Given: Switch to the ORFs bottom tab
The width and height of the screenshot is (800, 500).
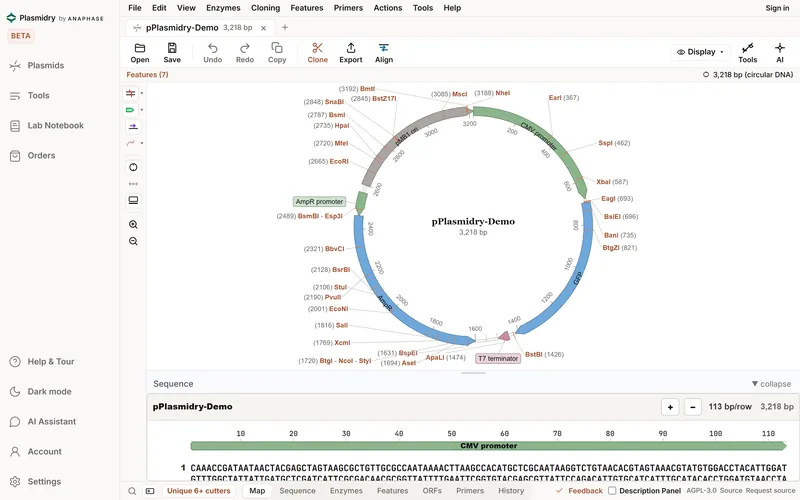Looking at the screenshot, I should point(432,491).
